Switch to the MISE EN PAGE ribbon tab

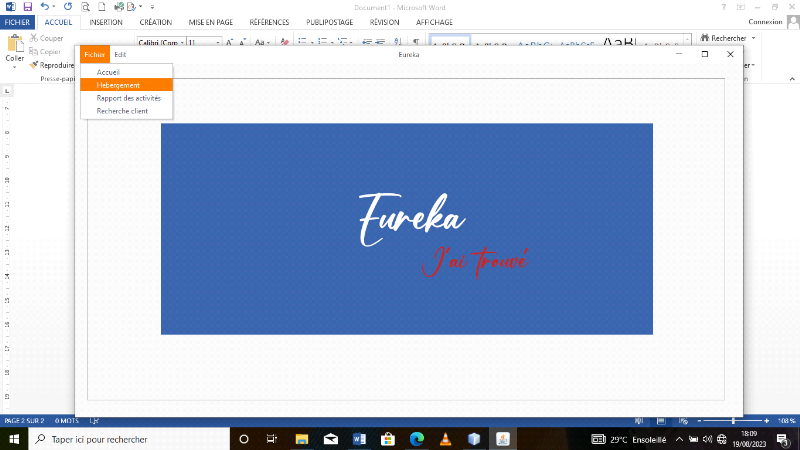tap(211, 22)
